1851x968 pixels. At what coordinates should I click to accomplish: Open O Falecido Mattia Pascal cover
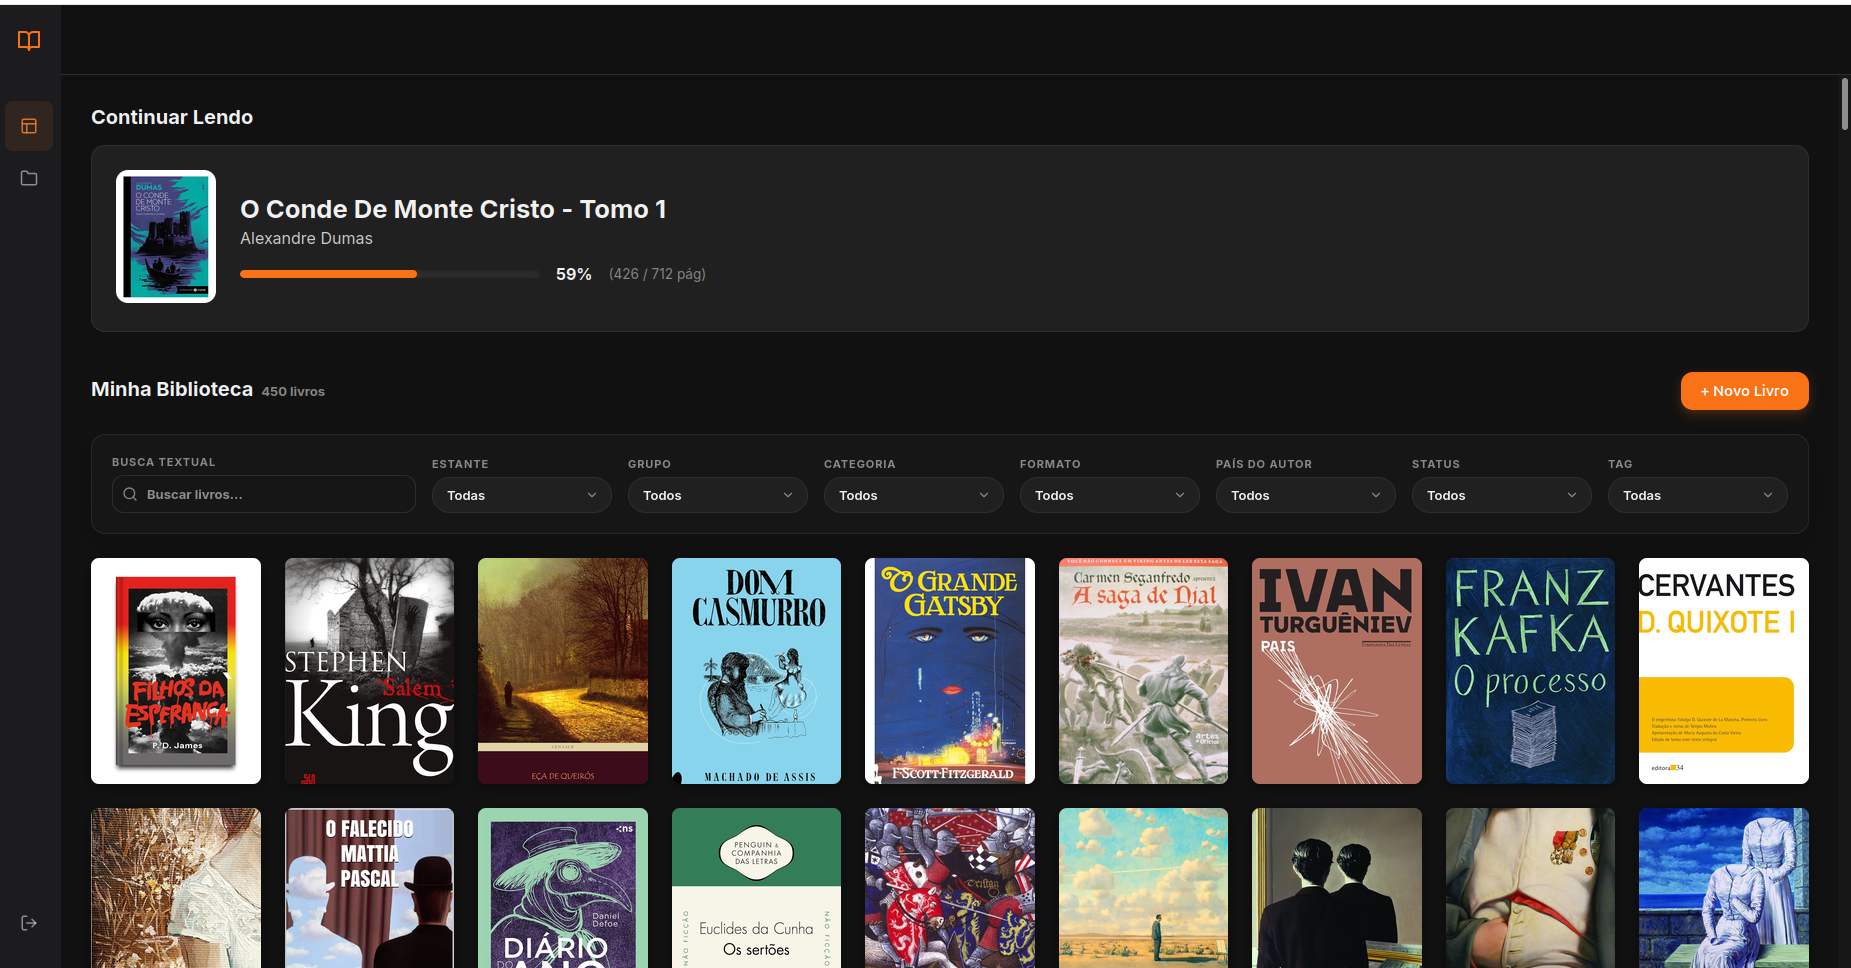pyautogui.click(x=369, y=888)
